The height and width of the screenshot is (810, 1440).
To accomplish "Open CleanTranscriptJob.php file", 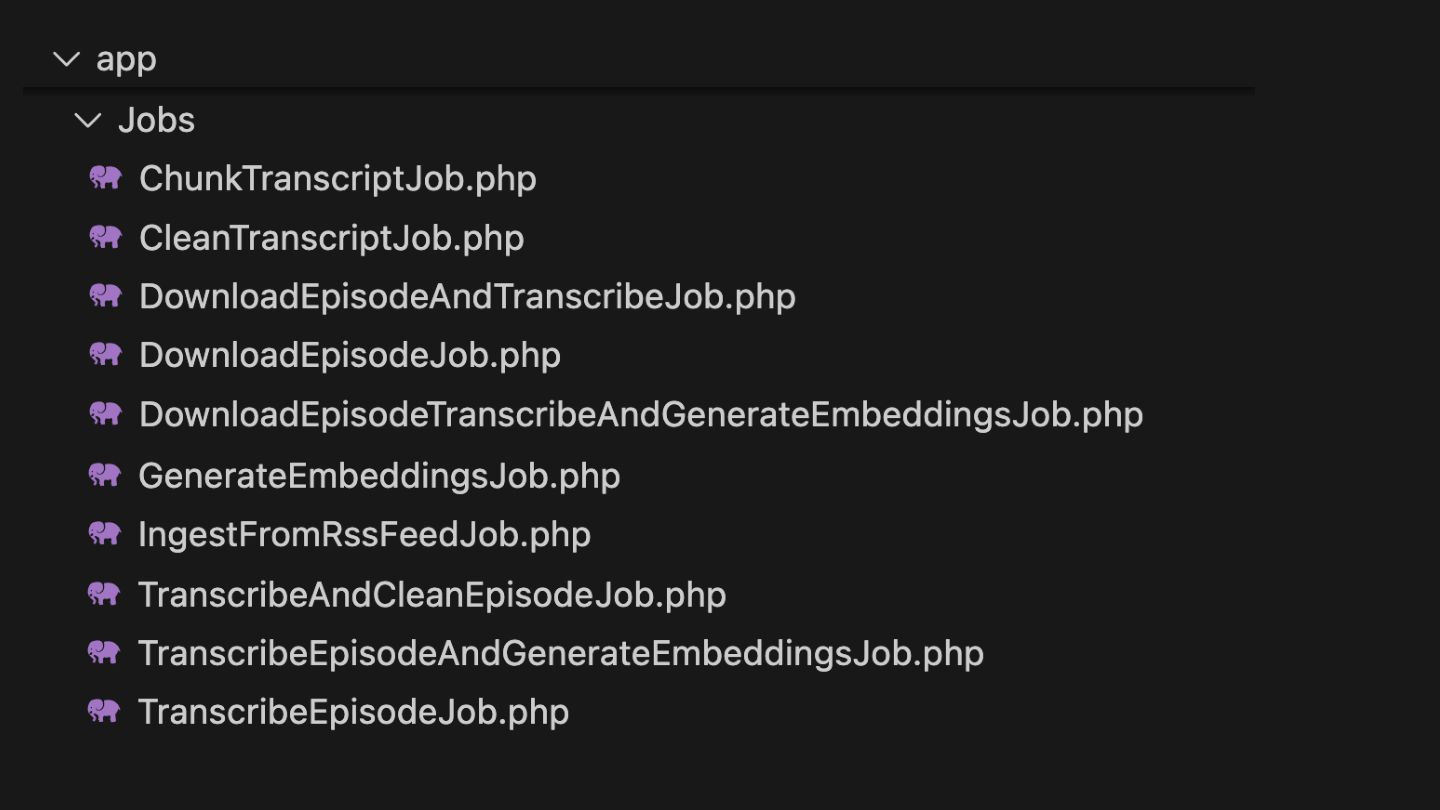I will coord(331,238).
